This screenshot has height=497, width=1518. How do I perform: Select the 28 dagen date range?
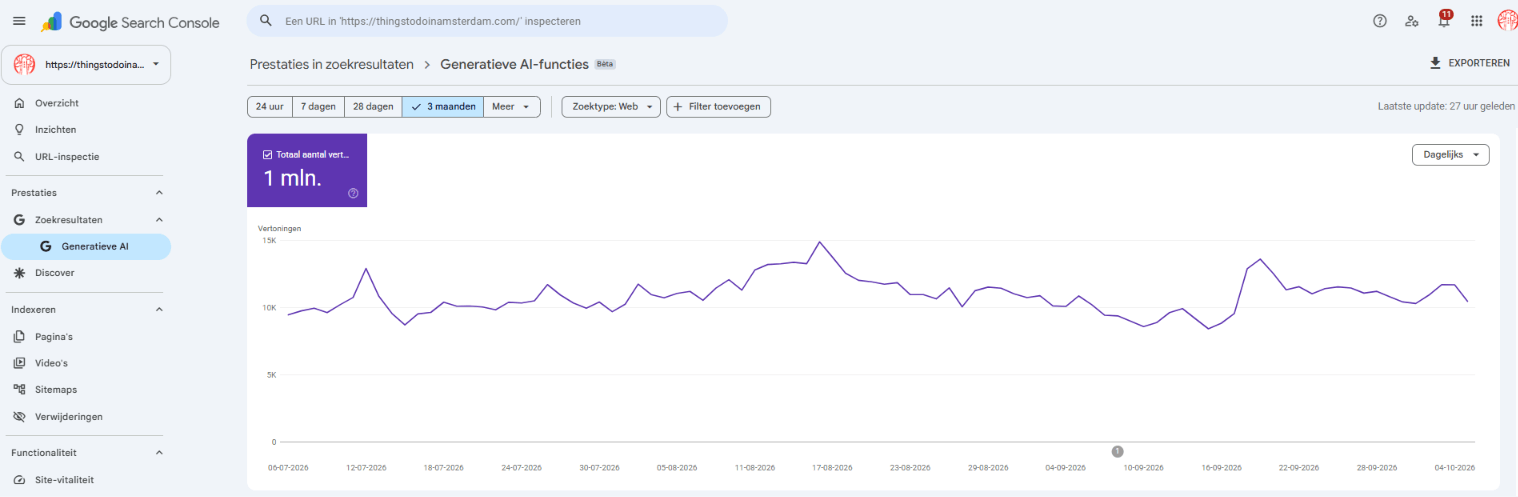373,106
